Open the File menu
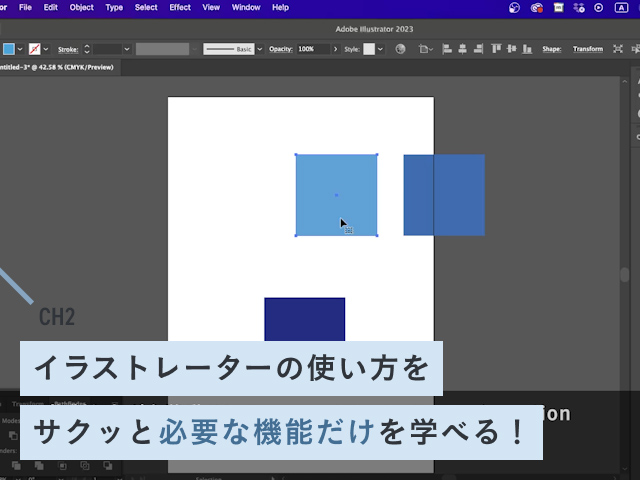The width and height of the screenshot is (640, 480). [25, 7]
